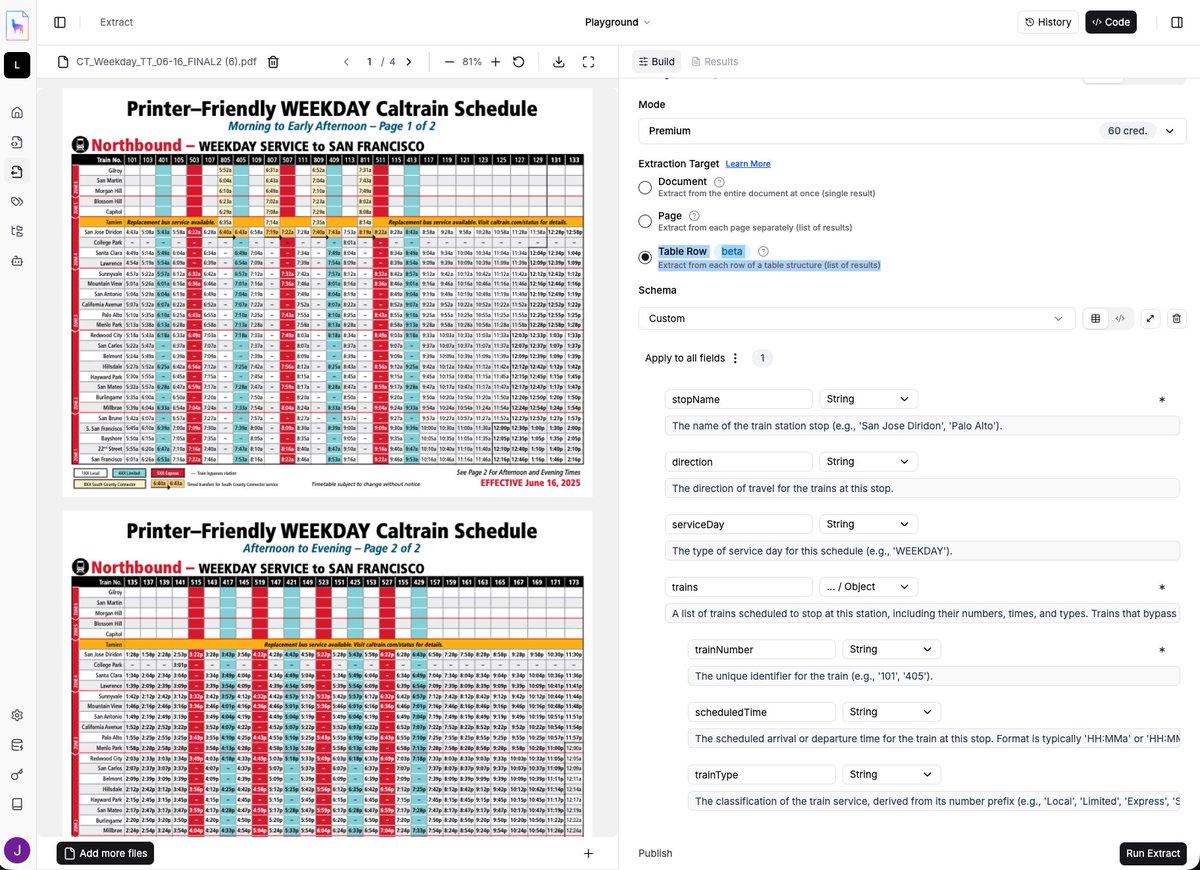Click the Run Extract button
The height and width of the screenshot is (870, 1200).
(1152, 853)
